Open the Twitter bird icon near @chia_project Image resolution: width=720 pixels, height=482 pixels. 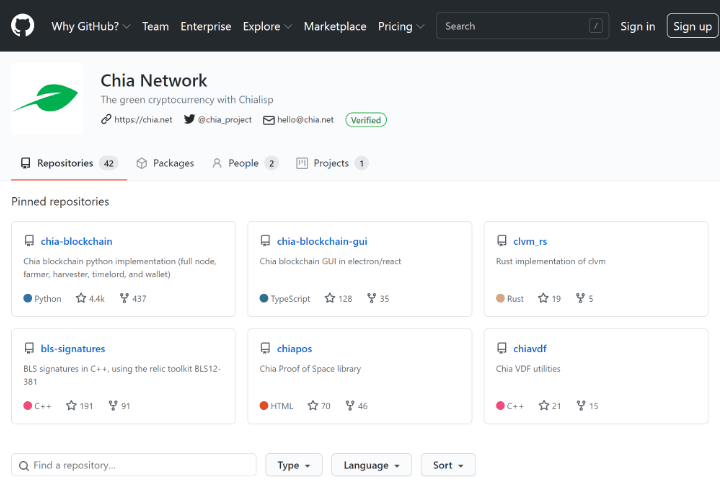coord(189,119)
